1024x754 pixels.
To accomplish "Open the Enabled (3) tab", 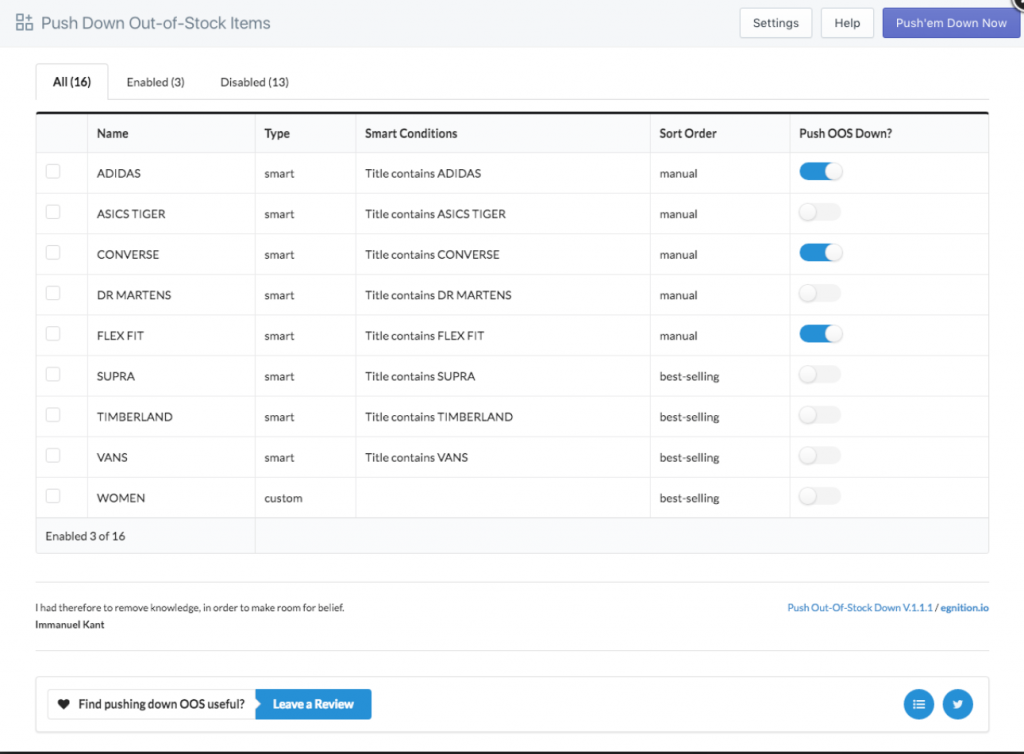I will pyautogui.click(x=155, y=82).
